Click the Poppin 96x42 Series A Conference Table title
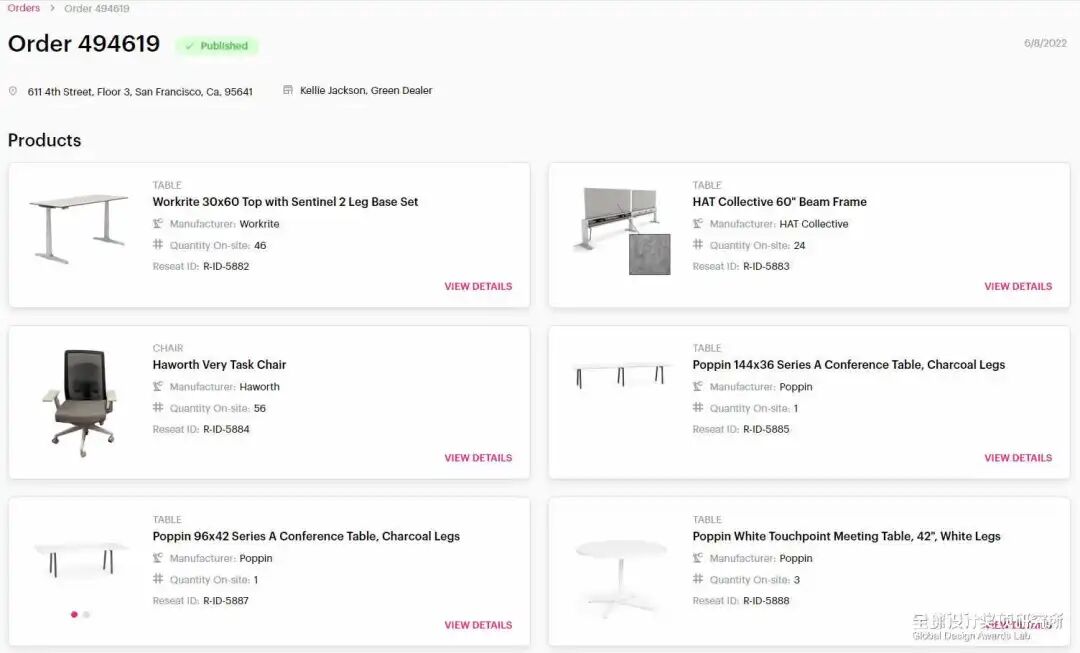The height and width of the screenshot is (653, 1080). [x=306, y=537]
